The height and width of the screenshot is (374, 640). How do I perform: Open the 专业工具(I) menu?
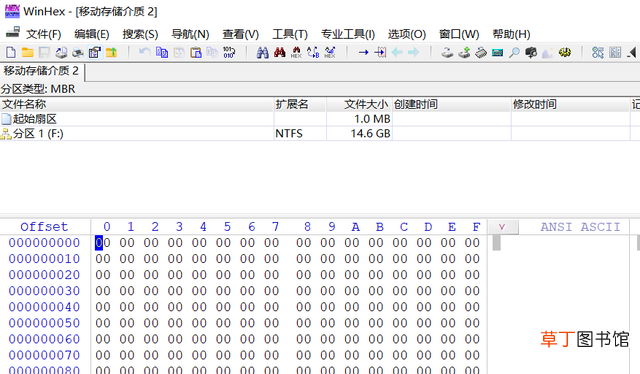(x=348, y=34)
